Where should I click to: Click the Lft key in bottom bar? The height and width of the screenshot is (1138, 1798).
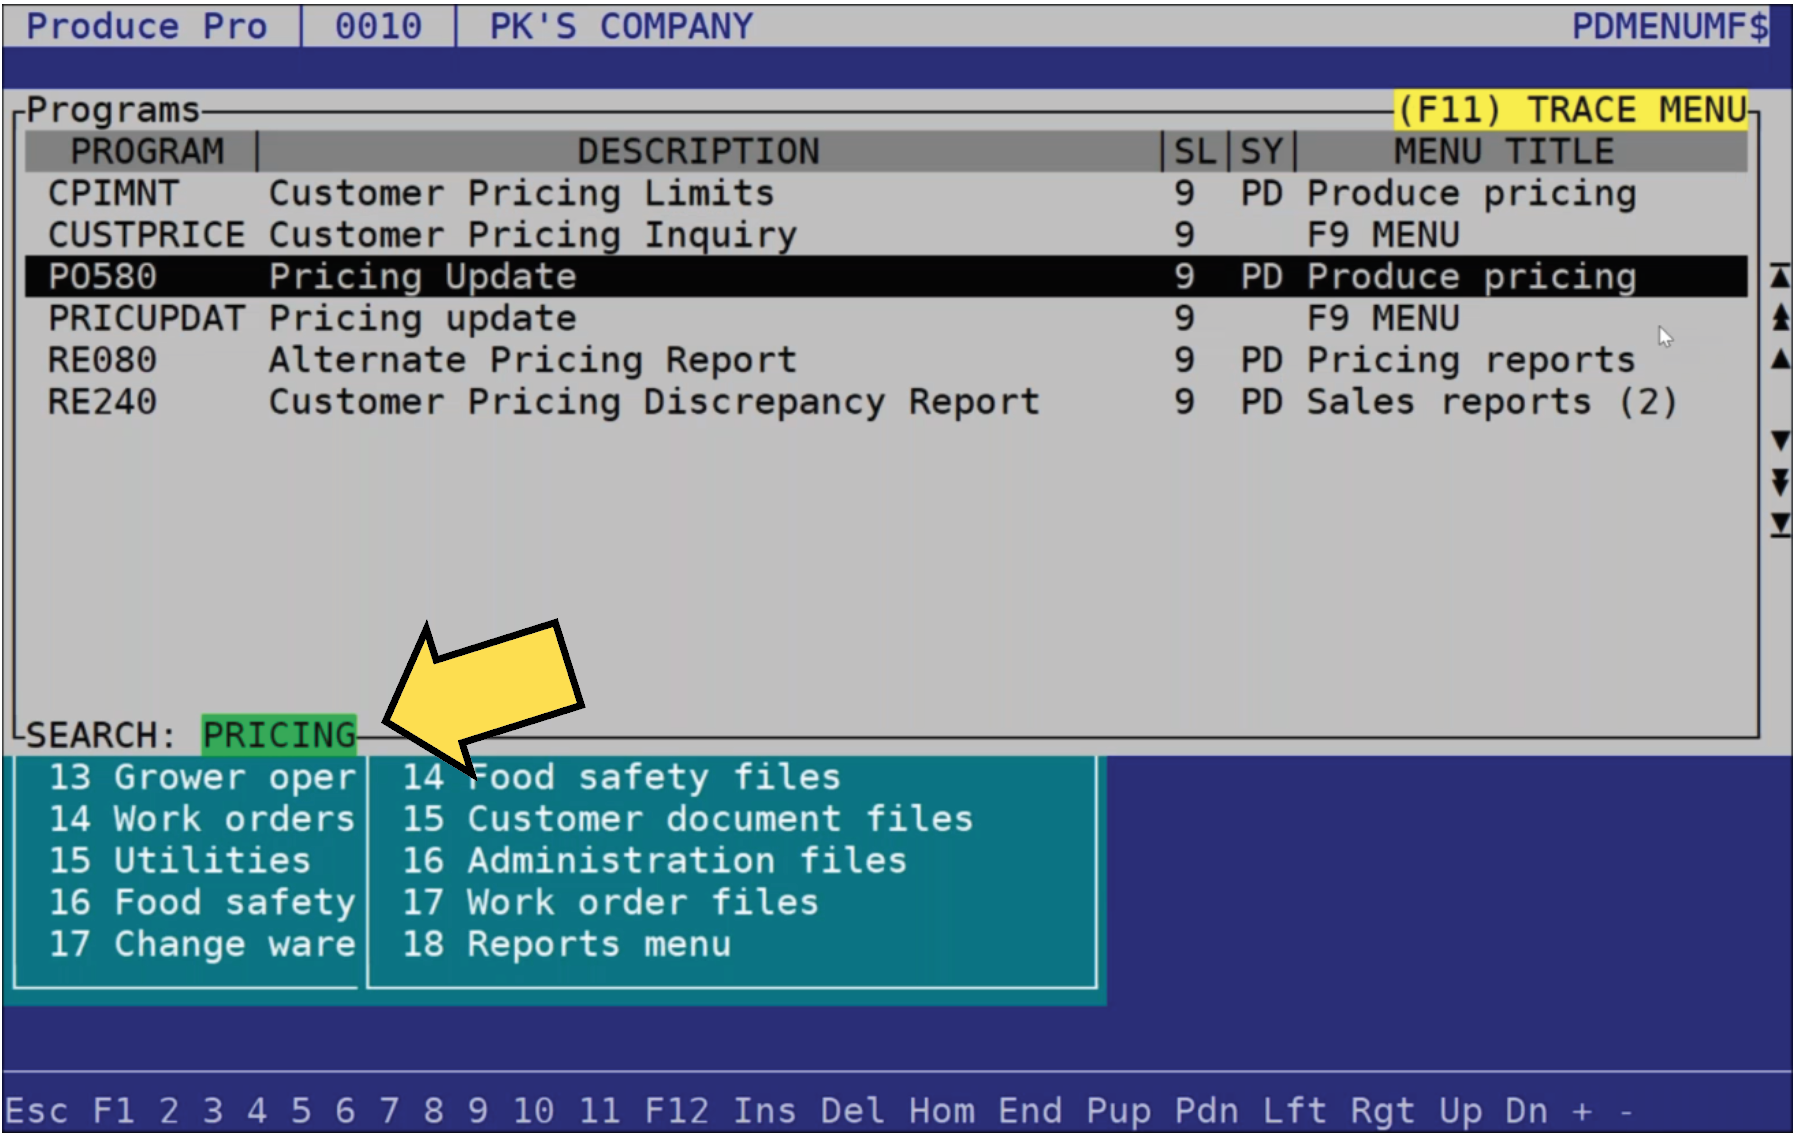point(1294,1111)
